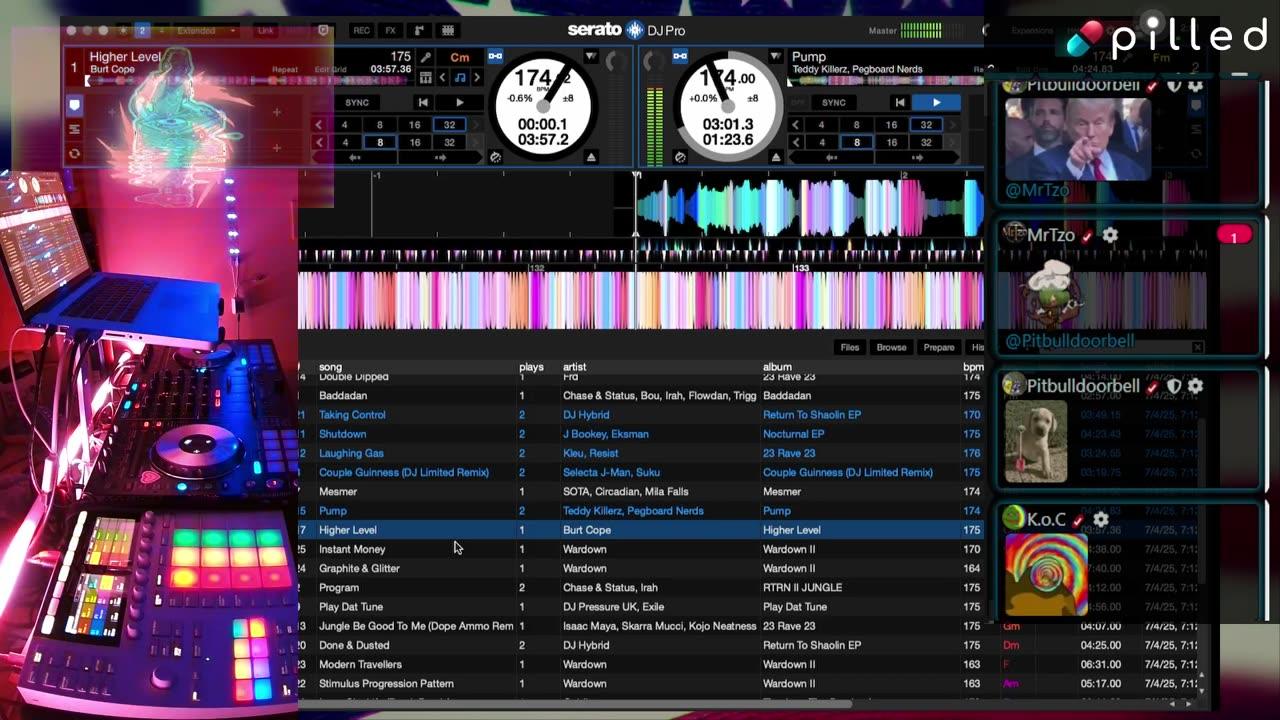Show smaller loop sizes on the left deck's top row
The width and height of the screenshot is (1280, 720).
[x=319, y=125]
